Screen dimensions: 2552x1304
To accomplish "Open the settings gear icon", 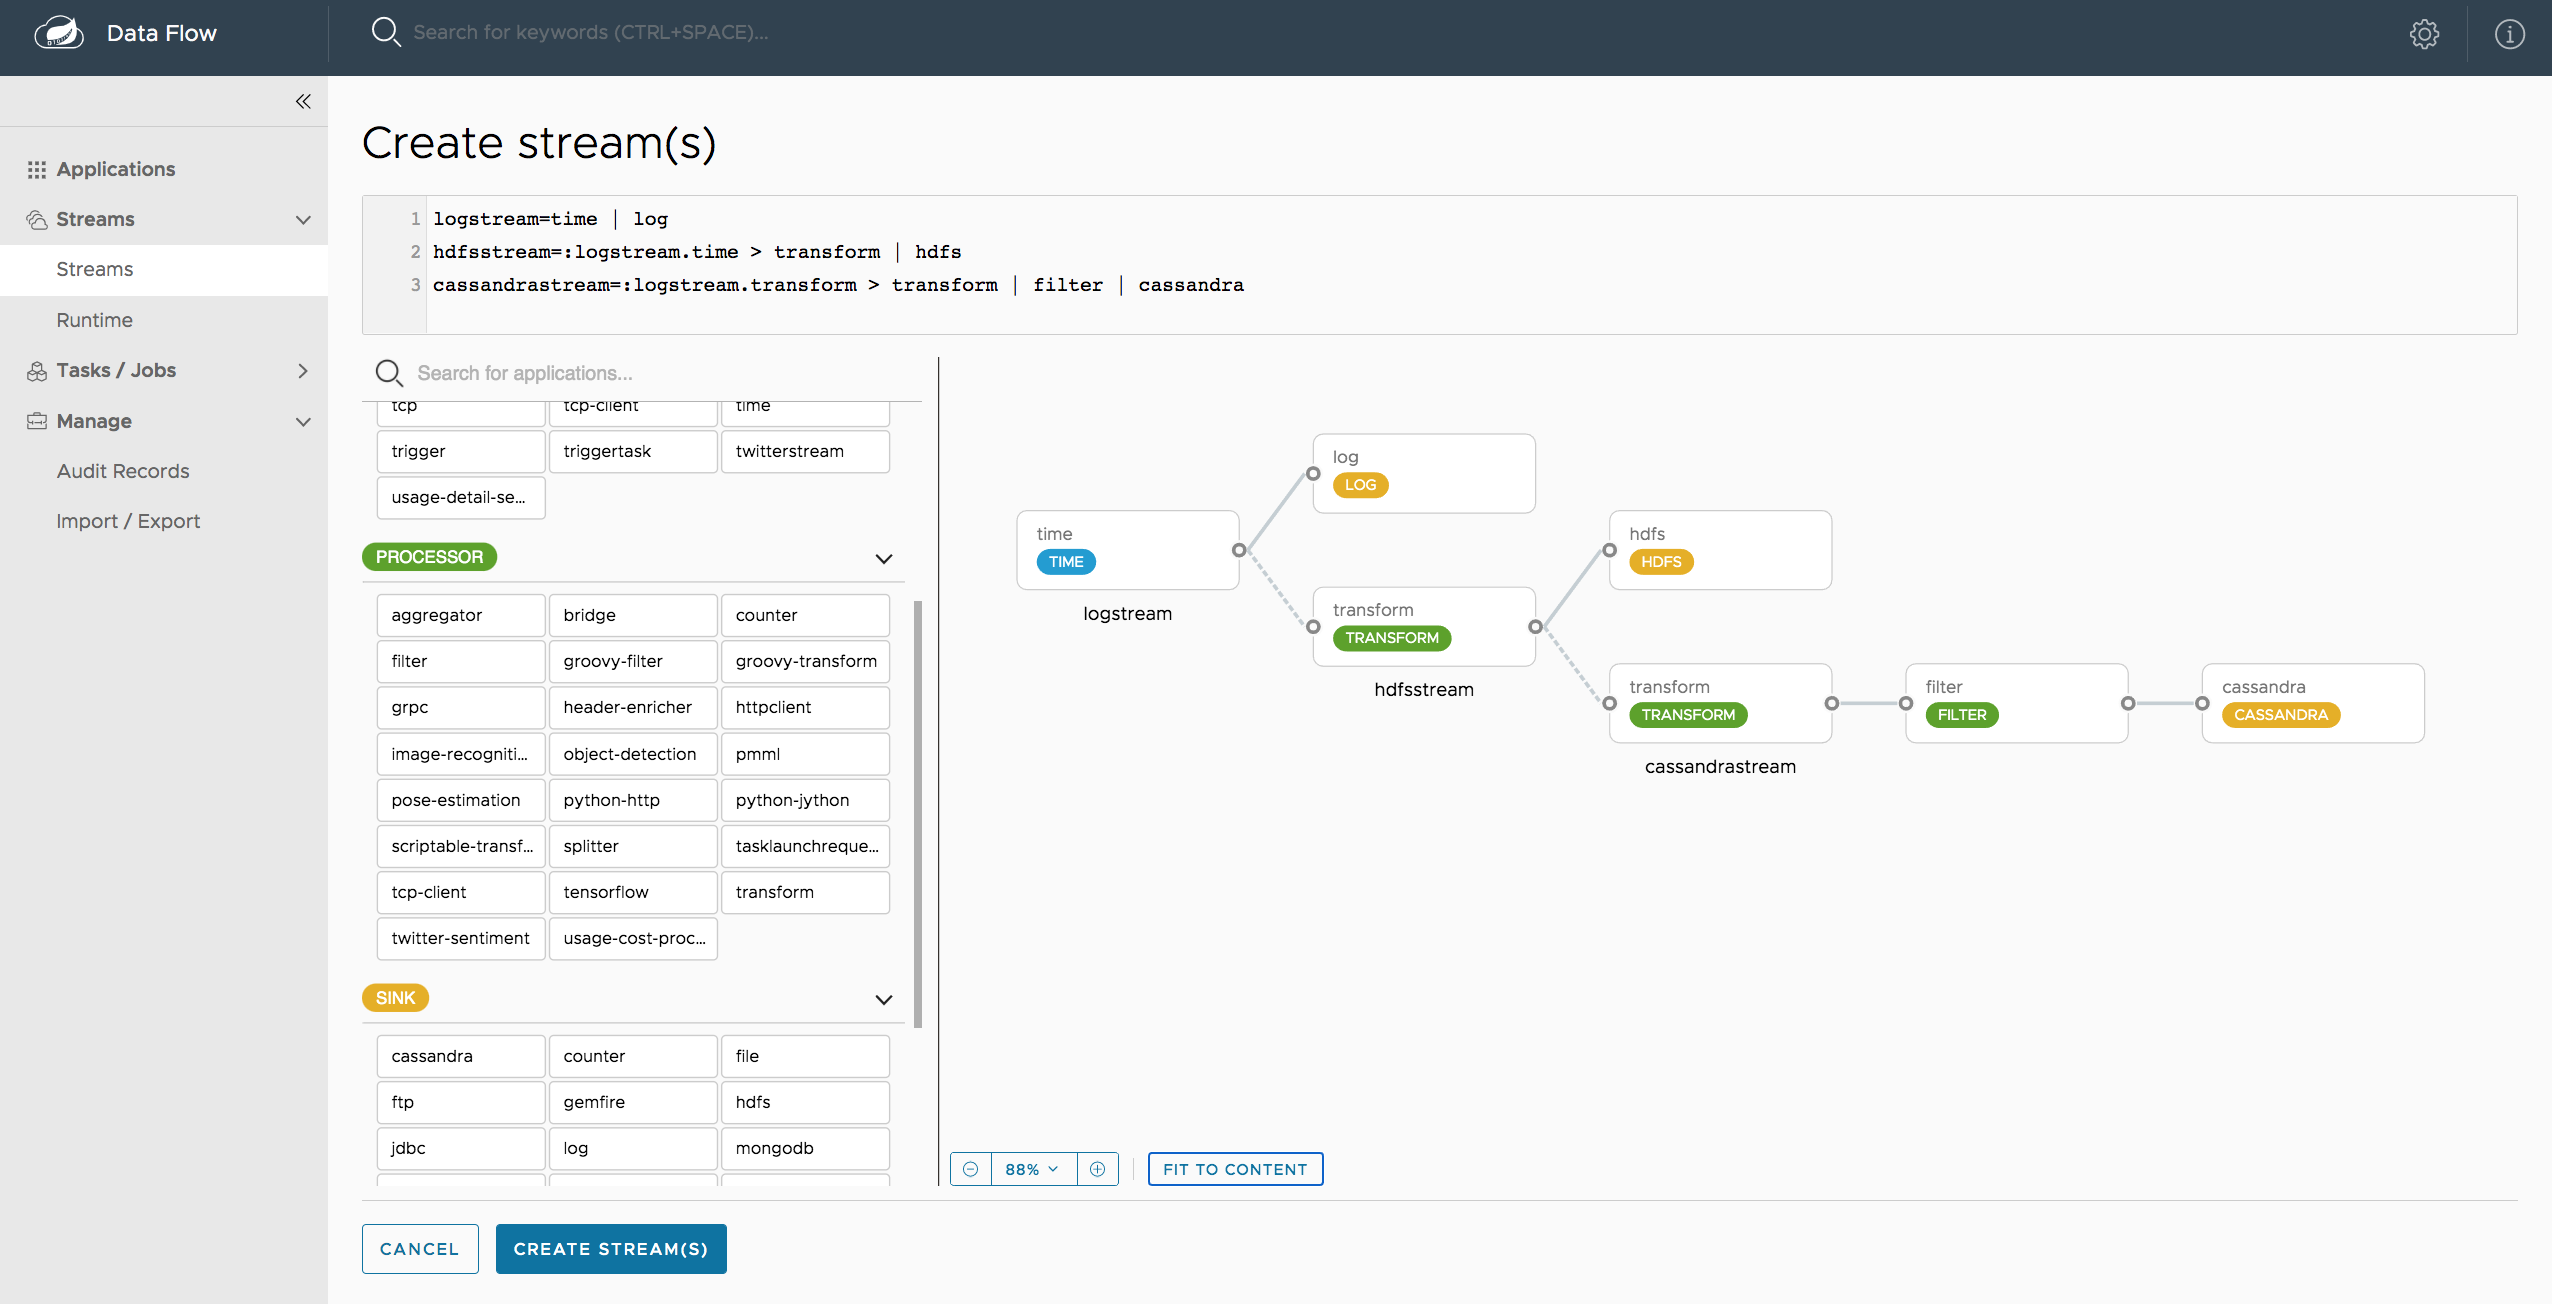I will click(x=2424, y=34).
